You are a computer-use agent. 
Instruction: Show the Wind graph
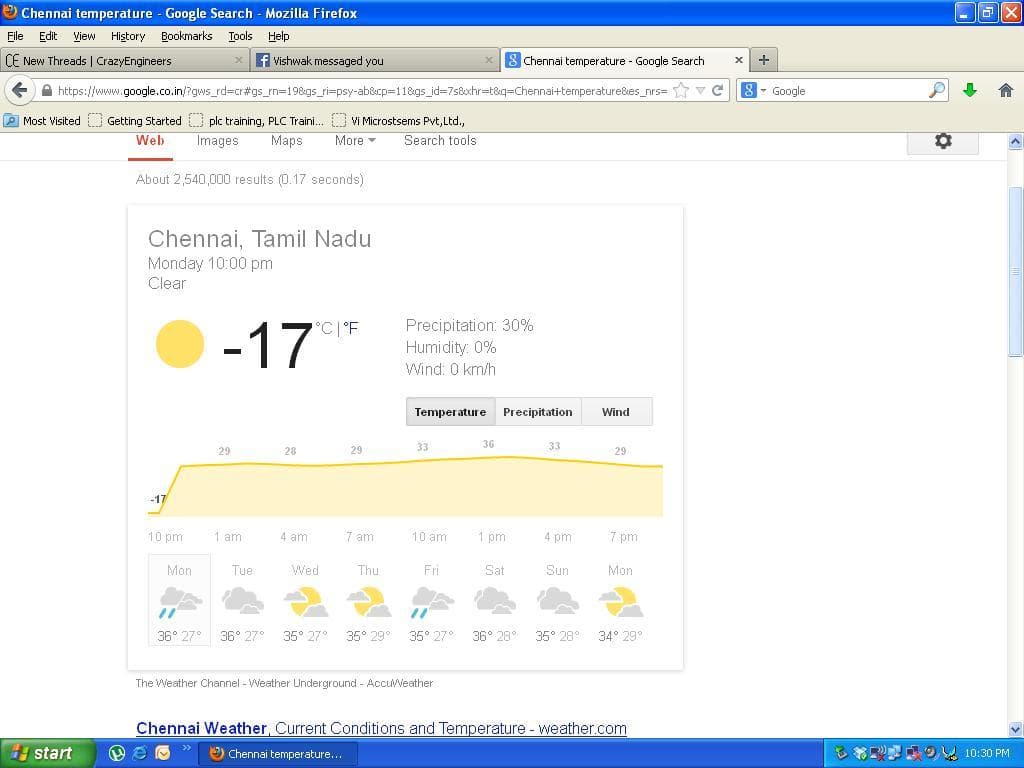[616, 412]
